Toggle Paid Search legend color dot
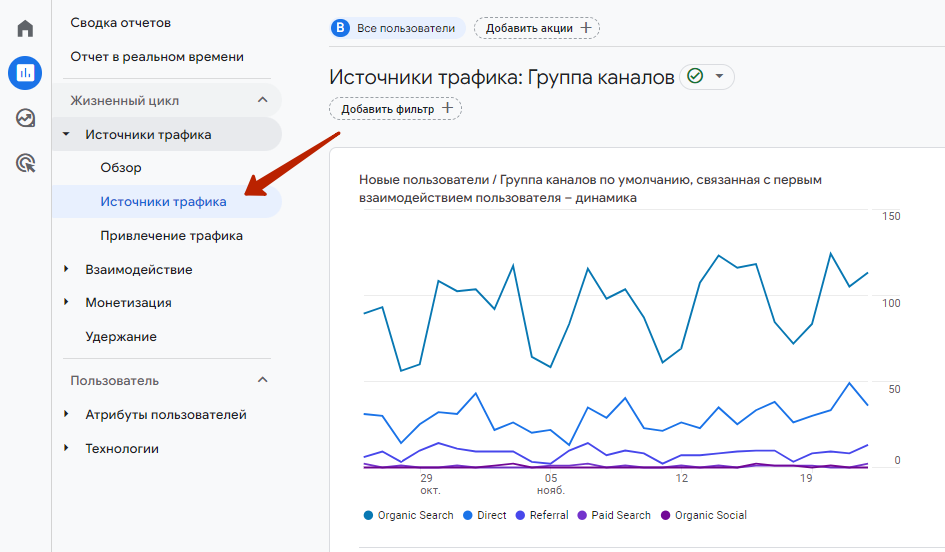This screenshot has width=945, height=552. point(582,515)
